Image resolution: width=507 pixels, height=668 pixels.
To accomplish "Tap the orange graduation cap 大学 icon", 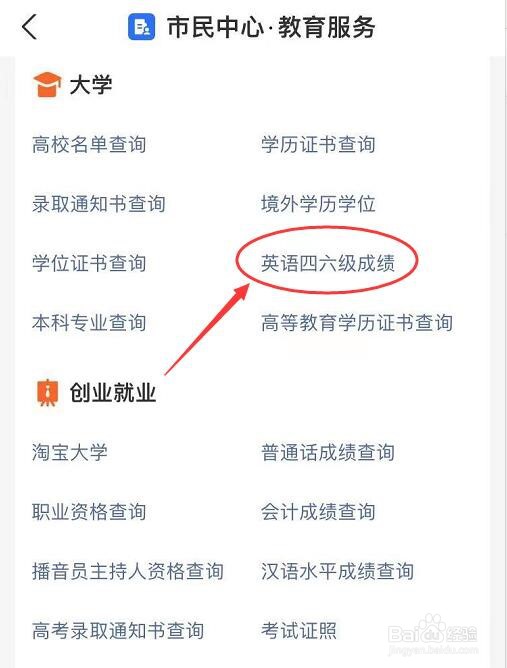I will point(46,84).
